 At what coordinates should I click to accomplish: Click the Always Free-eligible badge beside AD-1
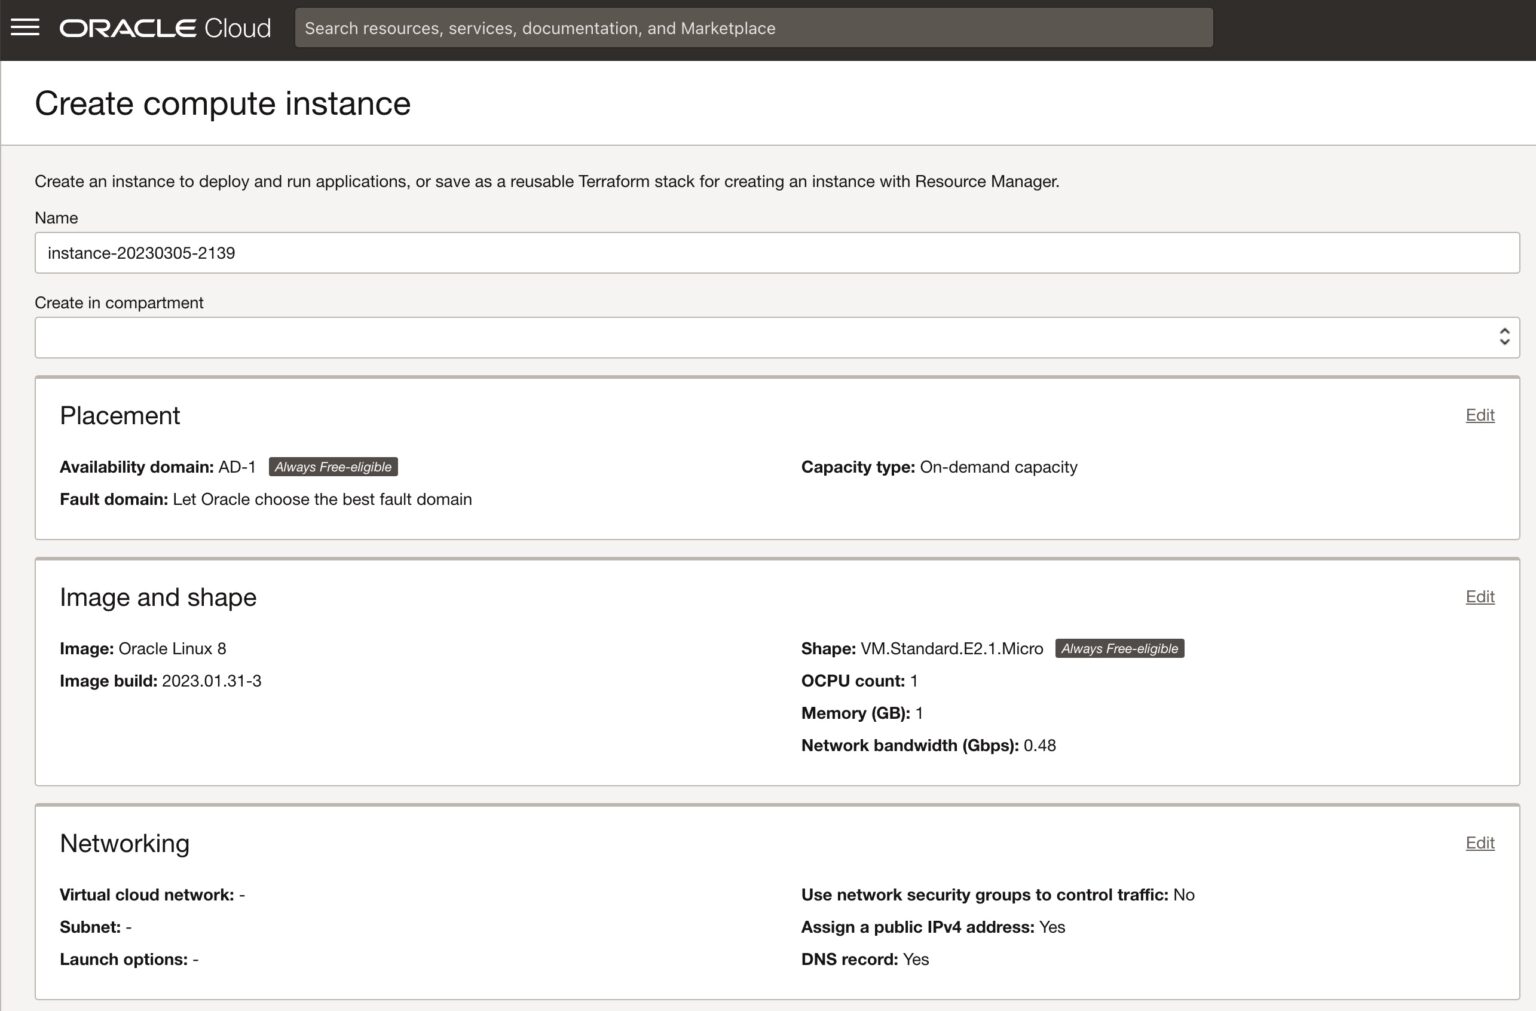click(x=332, y=466)
